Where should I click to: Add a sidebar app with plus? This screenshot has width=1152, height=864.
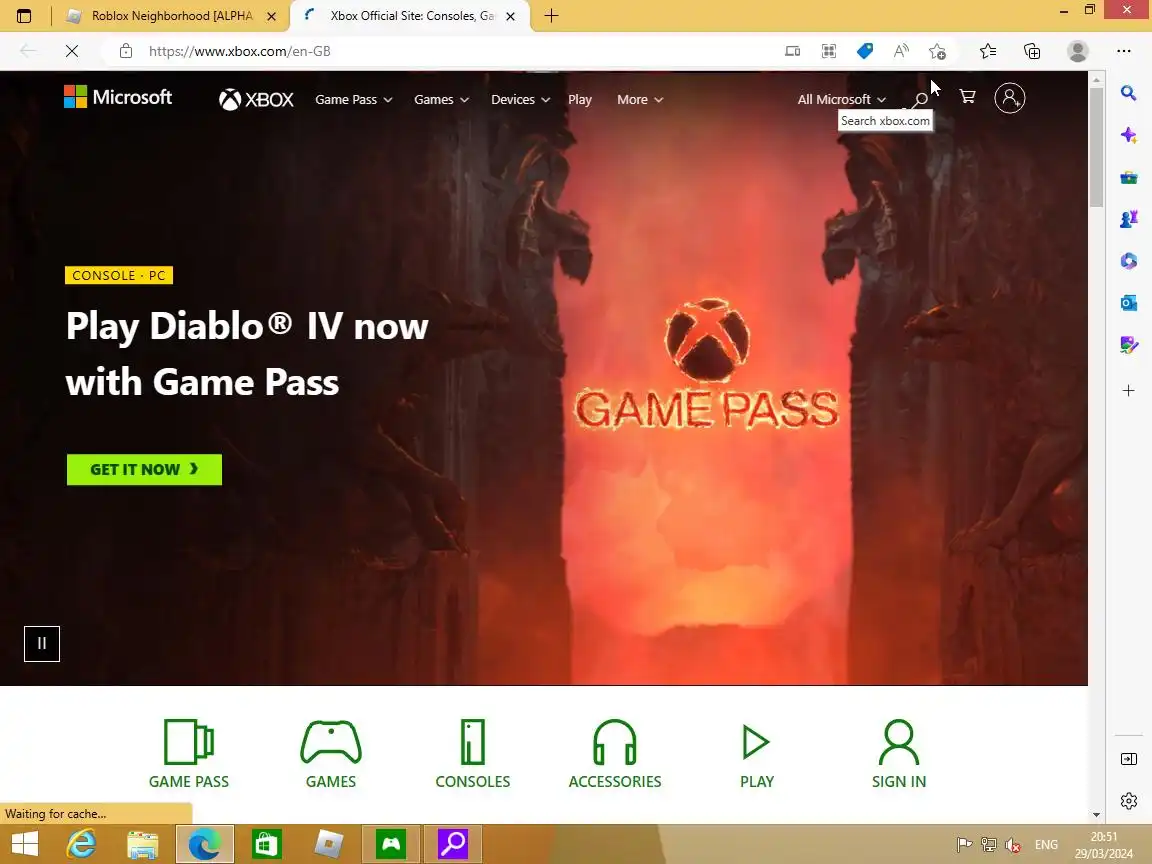point(1128,390)
